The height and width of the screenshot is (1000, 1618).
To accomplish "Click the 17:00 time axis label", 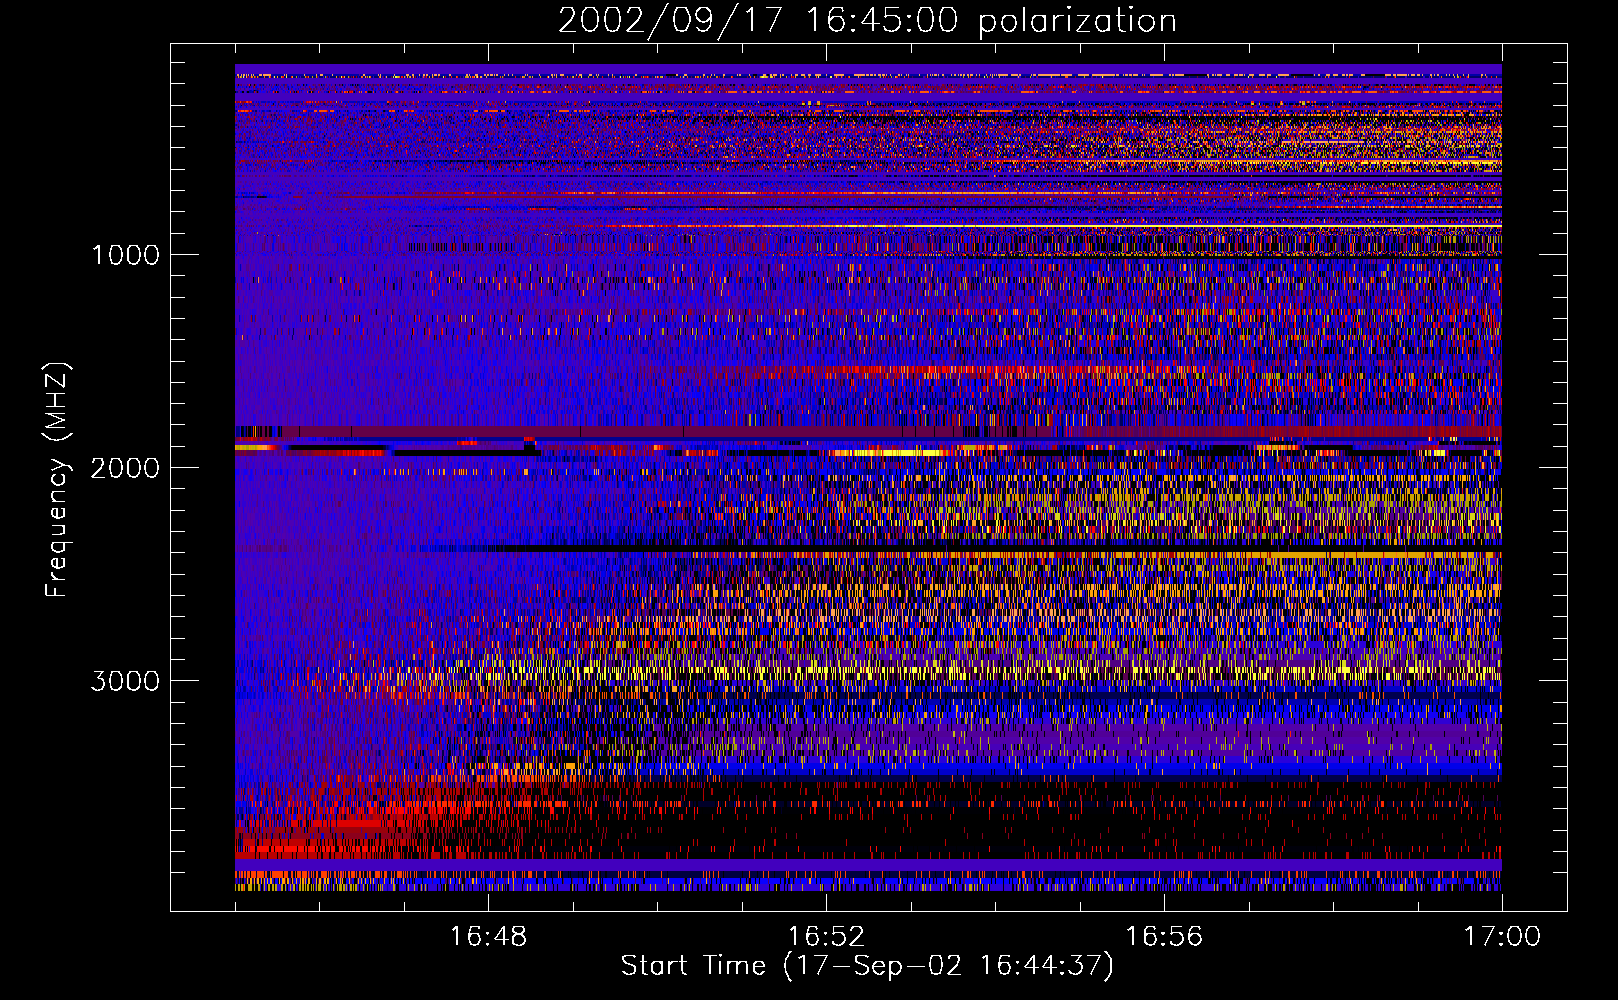I will (x=1502, y=937).
